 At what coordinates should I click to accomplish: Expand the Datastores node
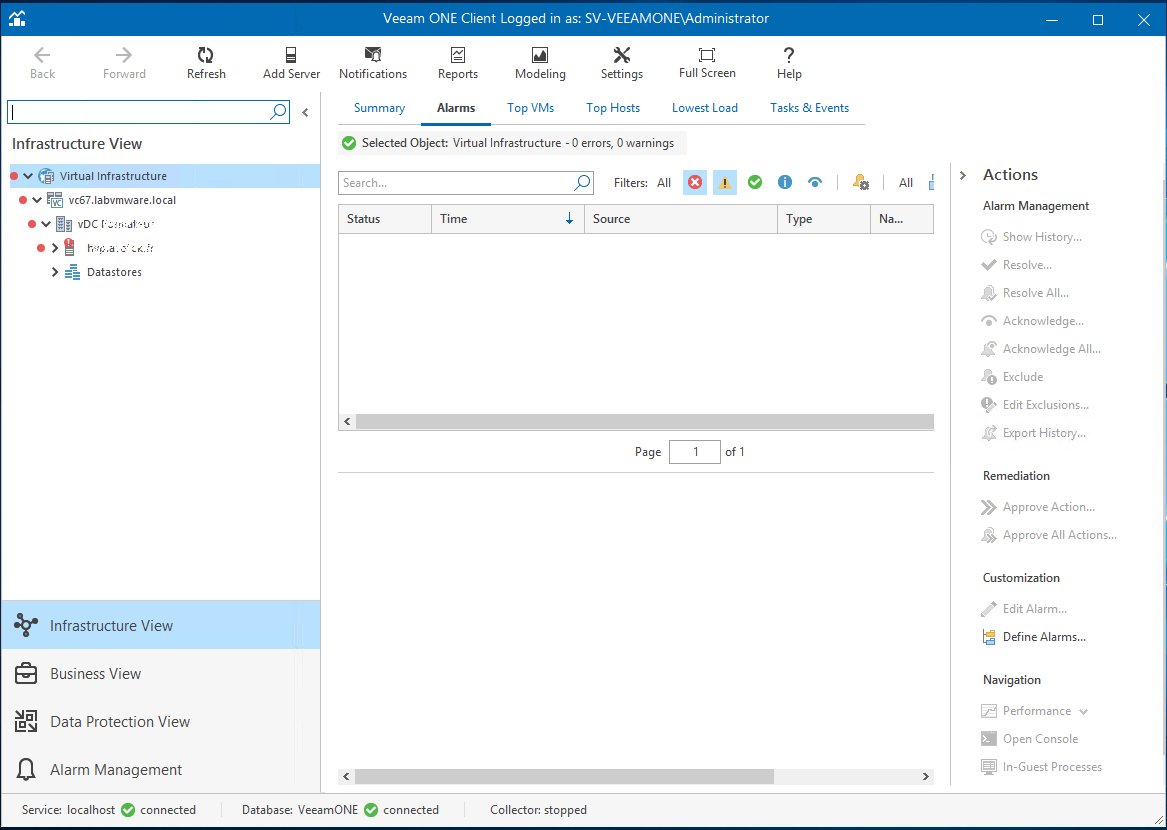coord(54,272)
